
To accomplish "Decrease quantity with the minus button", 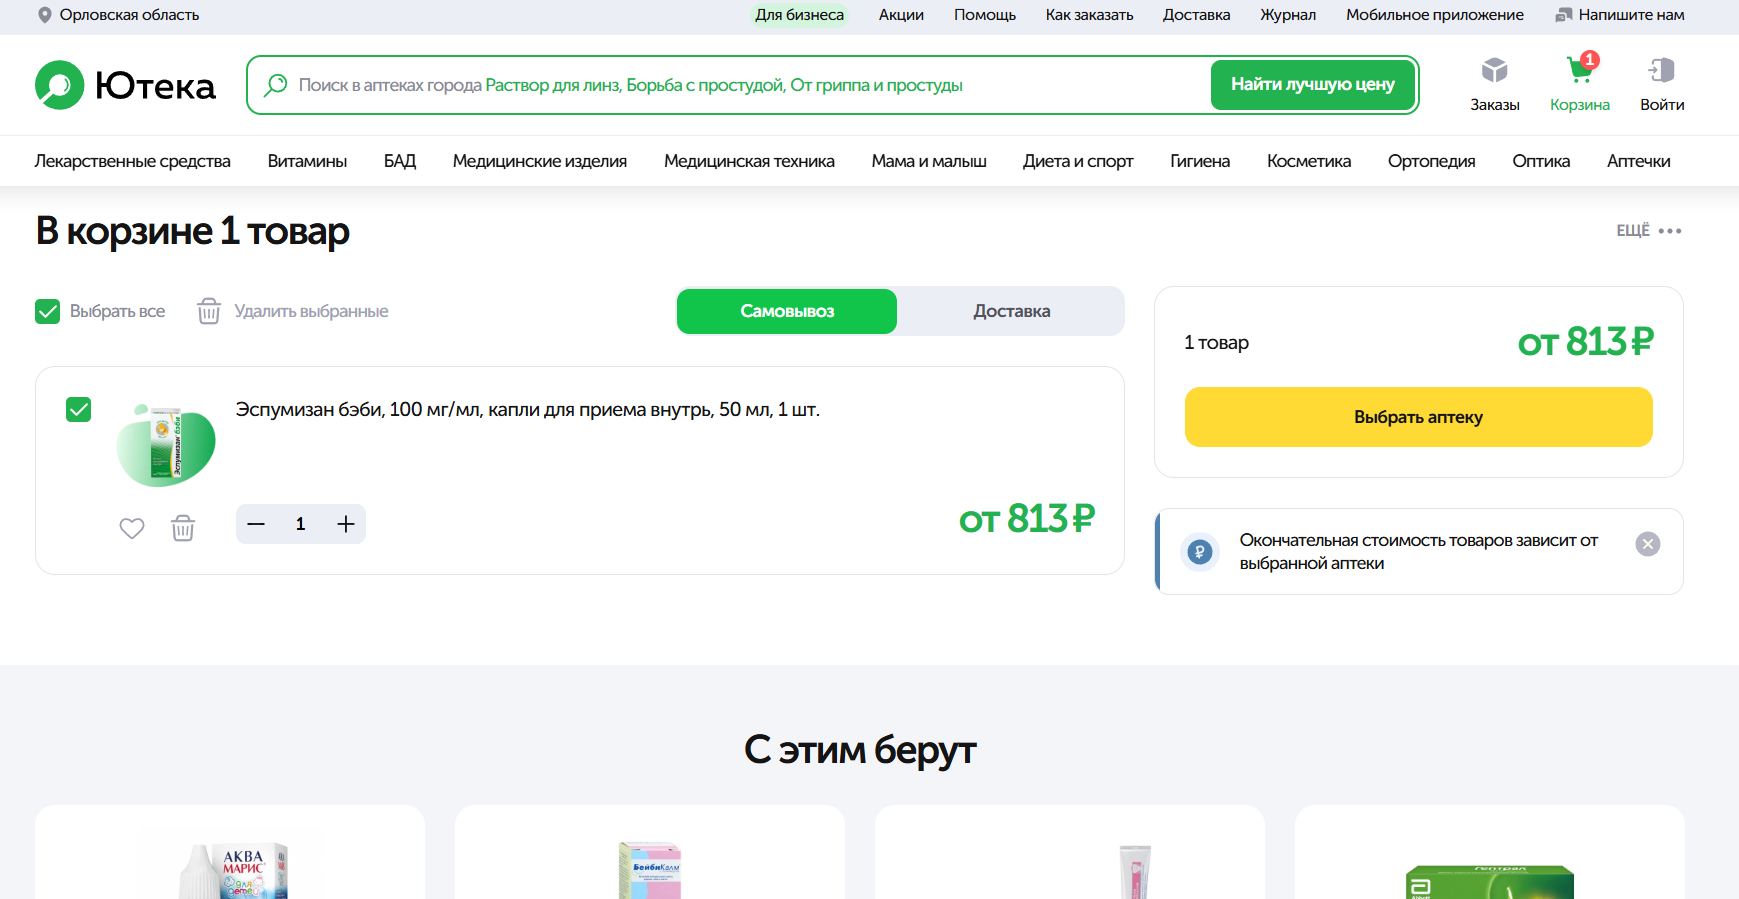I will 256,524.
